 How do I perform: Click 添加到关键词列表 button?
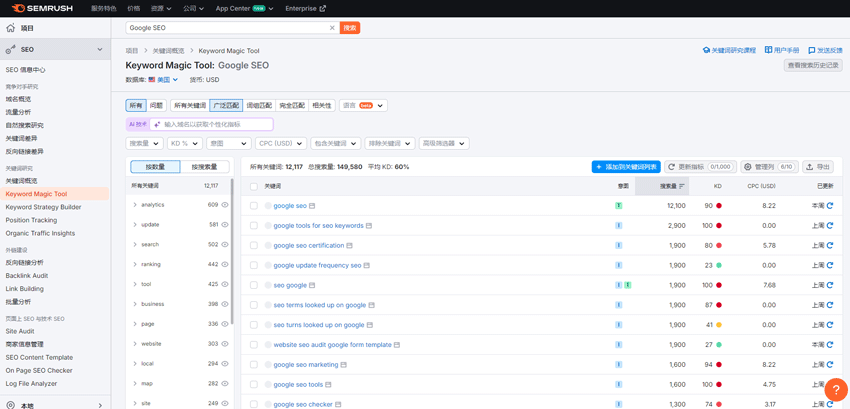pyautogui.click(x=626, y=167)
